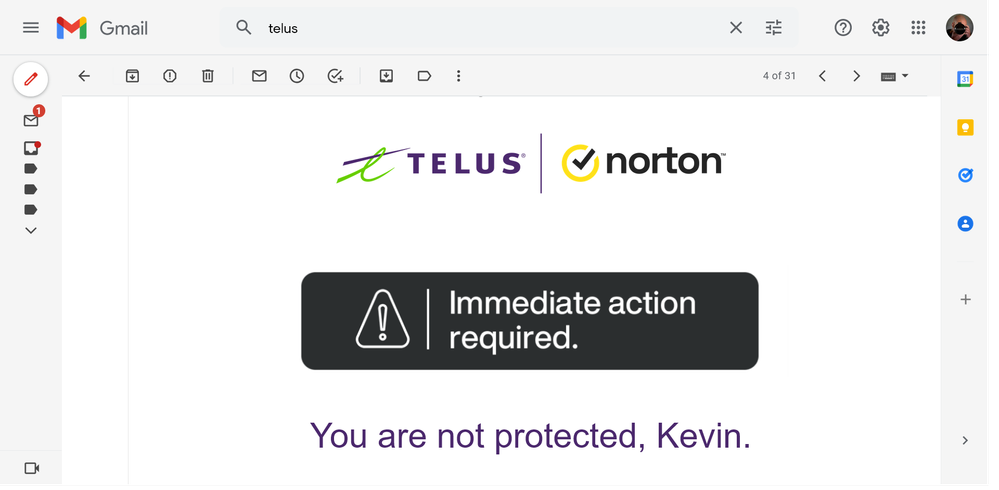
Task: Open the input tools keyboard dropdown
Action: 894,76
